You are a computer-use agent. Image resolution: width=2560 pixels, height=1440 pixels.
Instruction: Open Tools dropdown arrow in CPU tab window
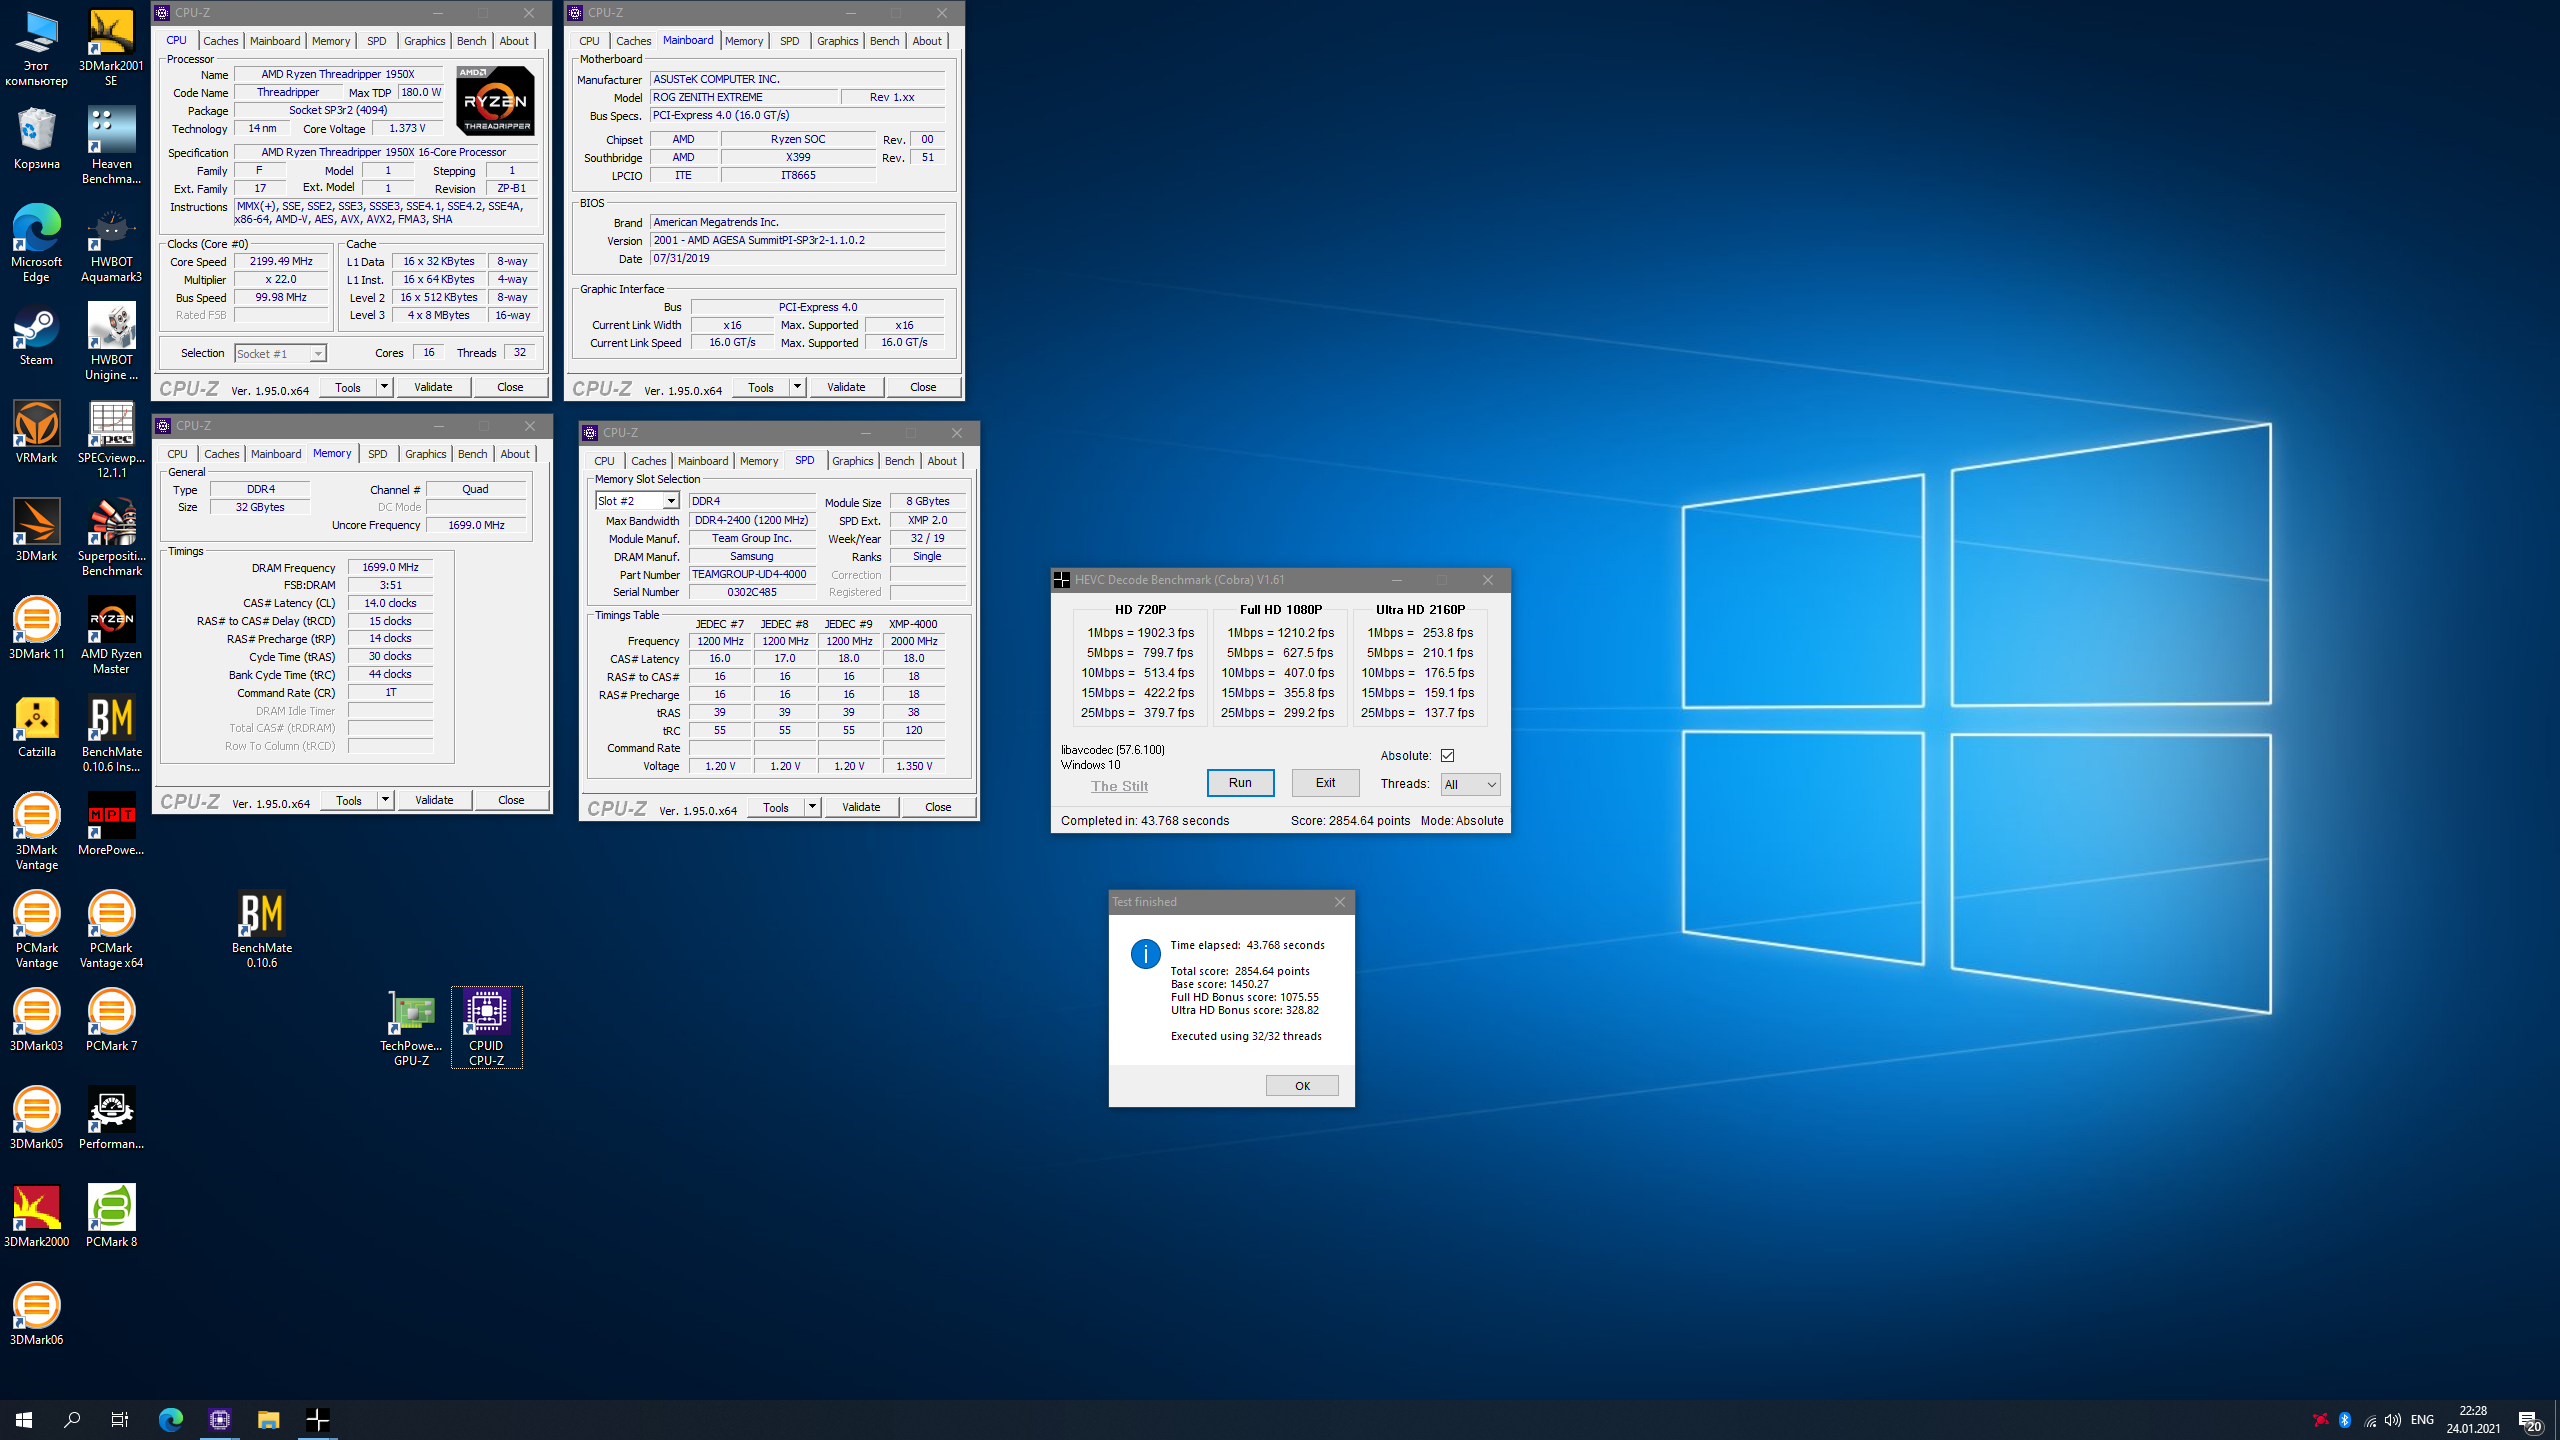(x=384, y=387)
